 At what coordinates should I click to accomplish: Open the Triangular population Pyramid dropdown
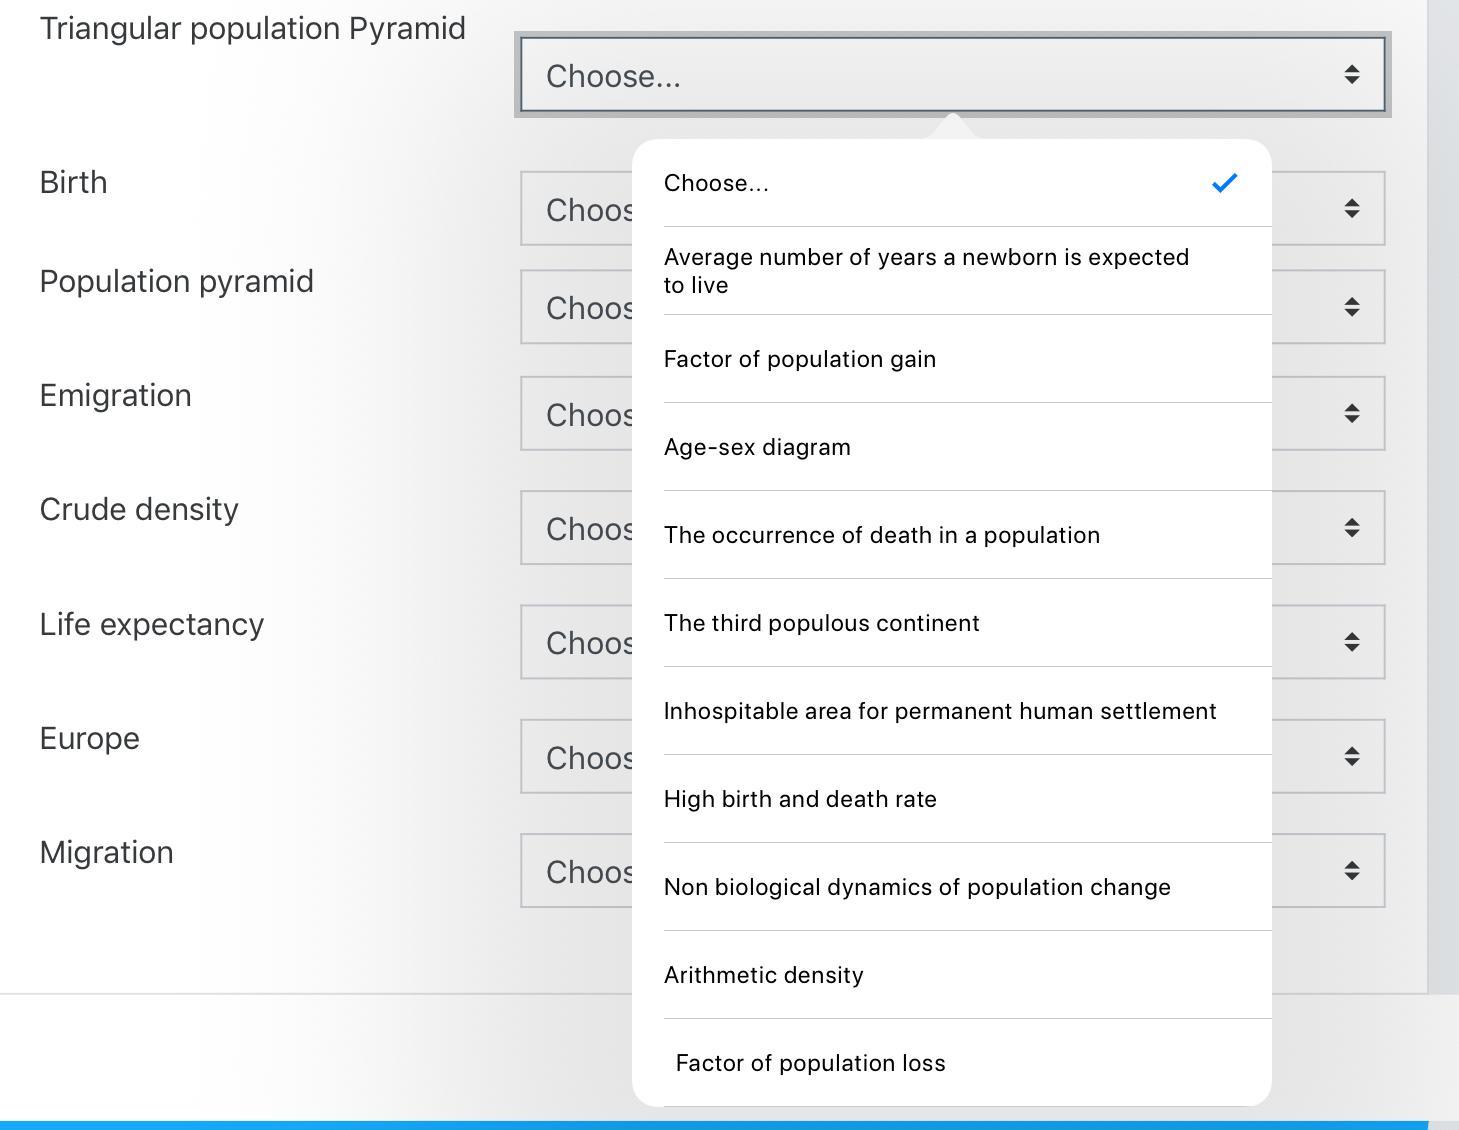[952, 75]
